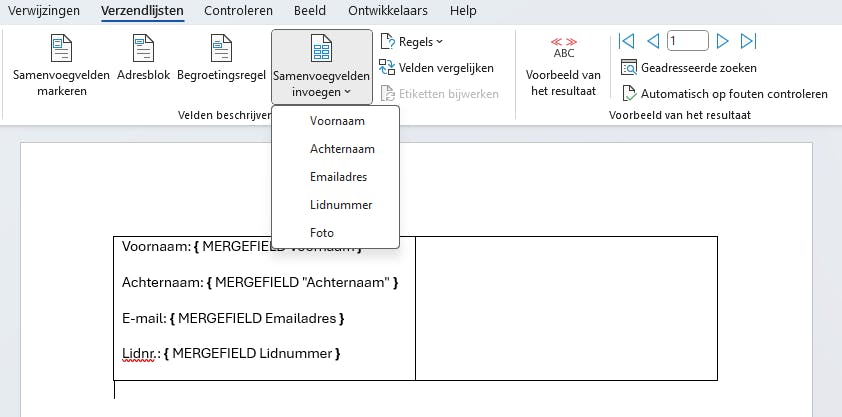Screen dimensions: 842x417
Task: Go to the previous record
Action: (653, 41)
